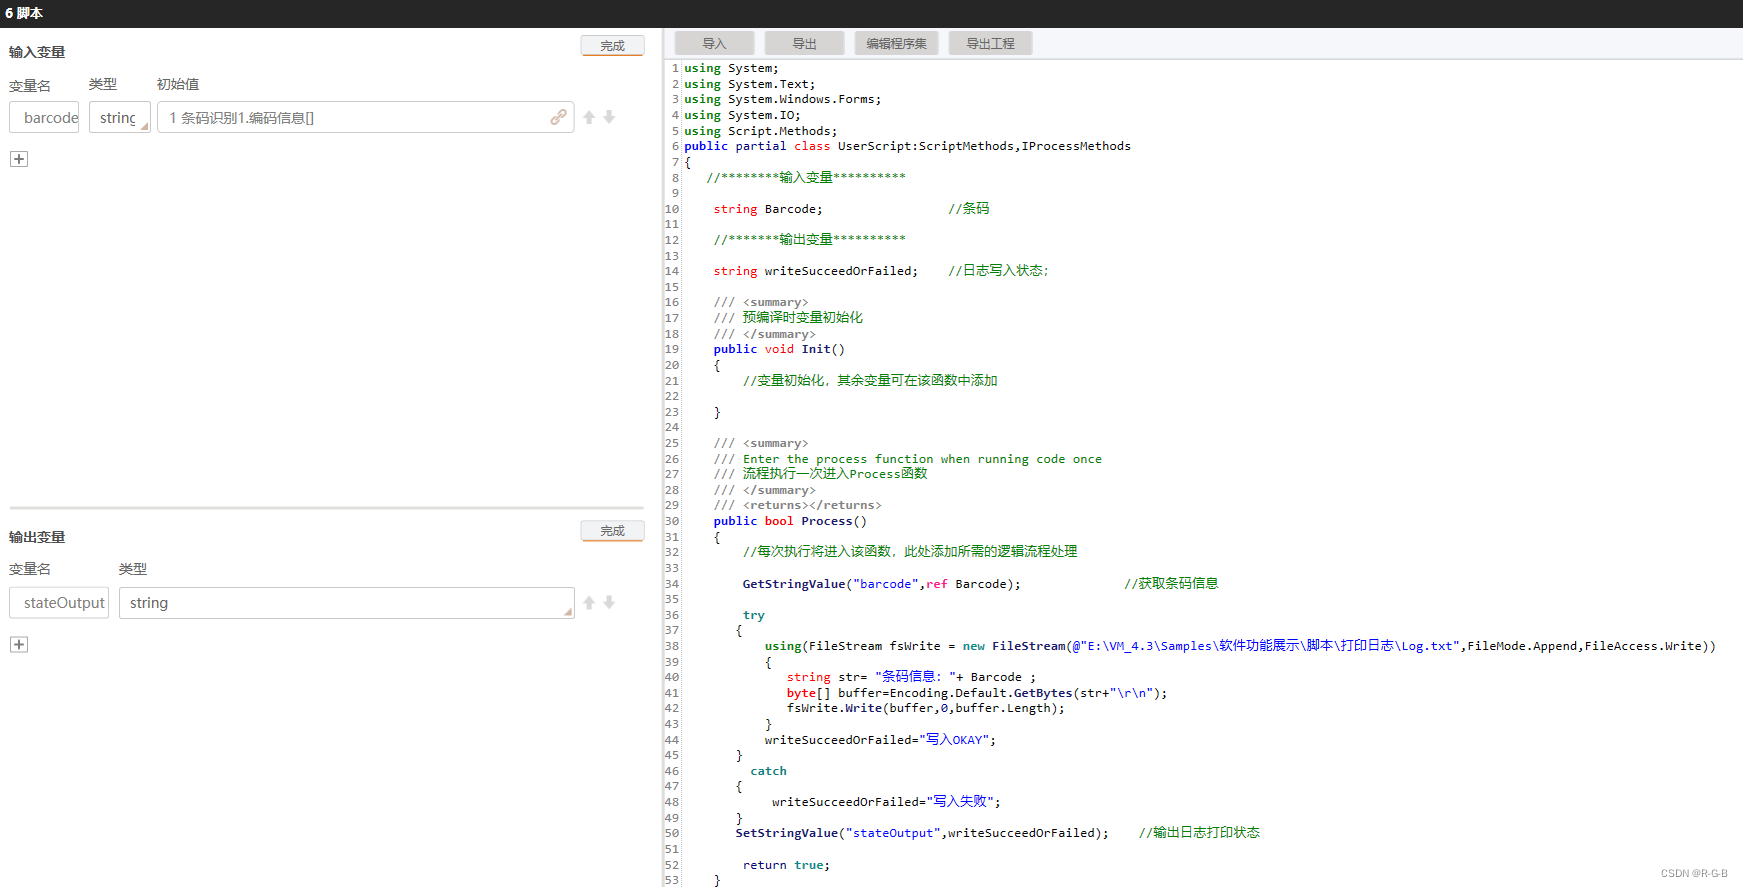1743x887 pixels.
Task: Add a new input variable with plus icon
Action: 19,159
